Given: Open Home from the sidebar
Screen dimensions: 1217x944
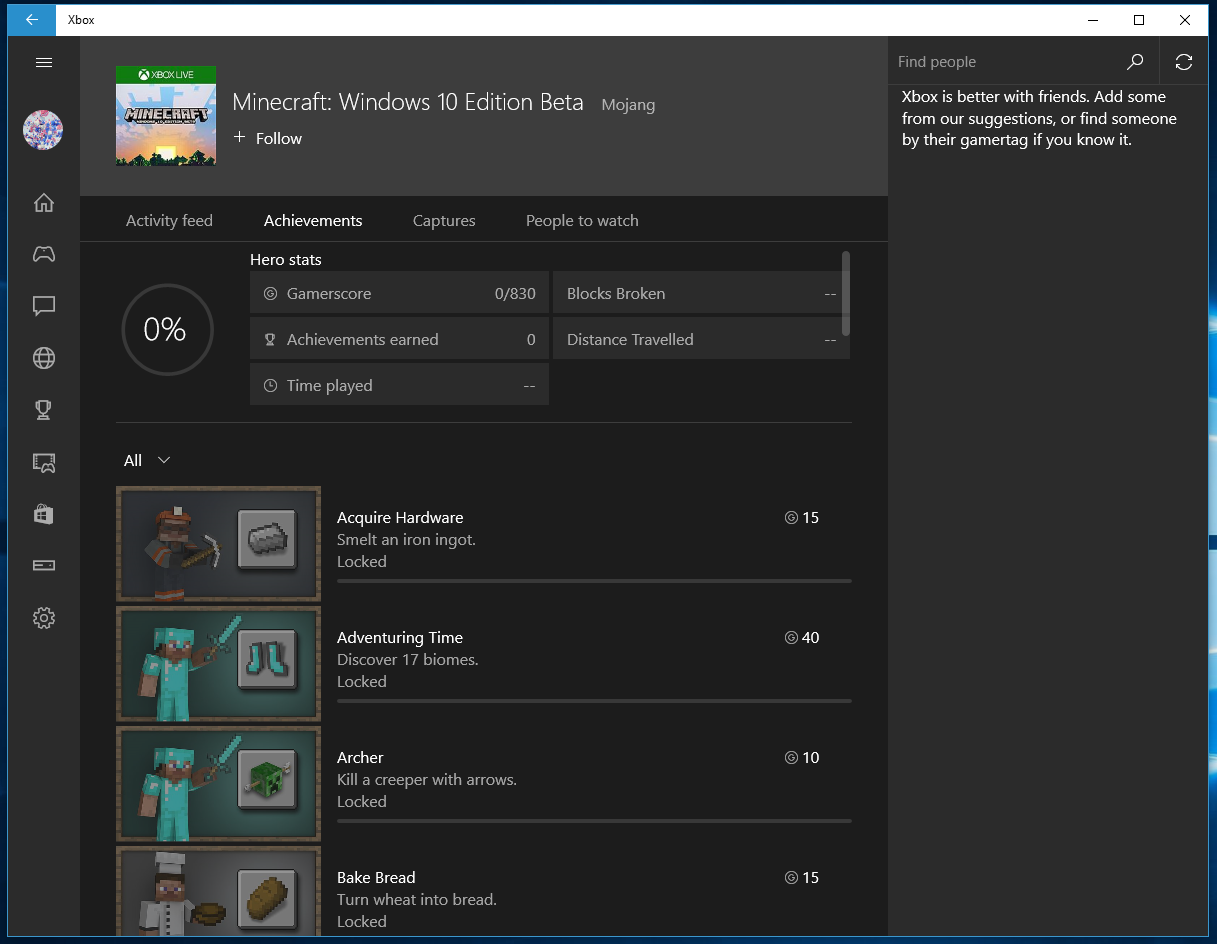Looking at the screenshot, I should click(43, 202).
